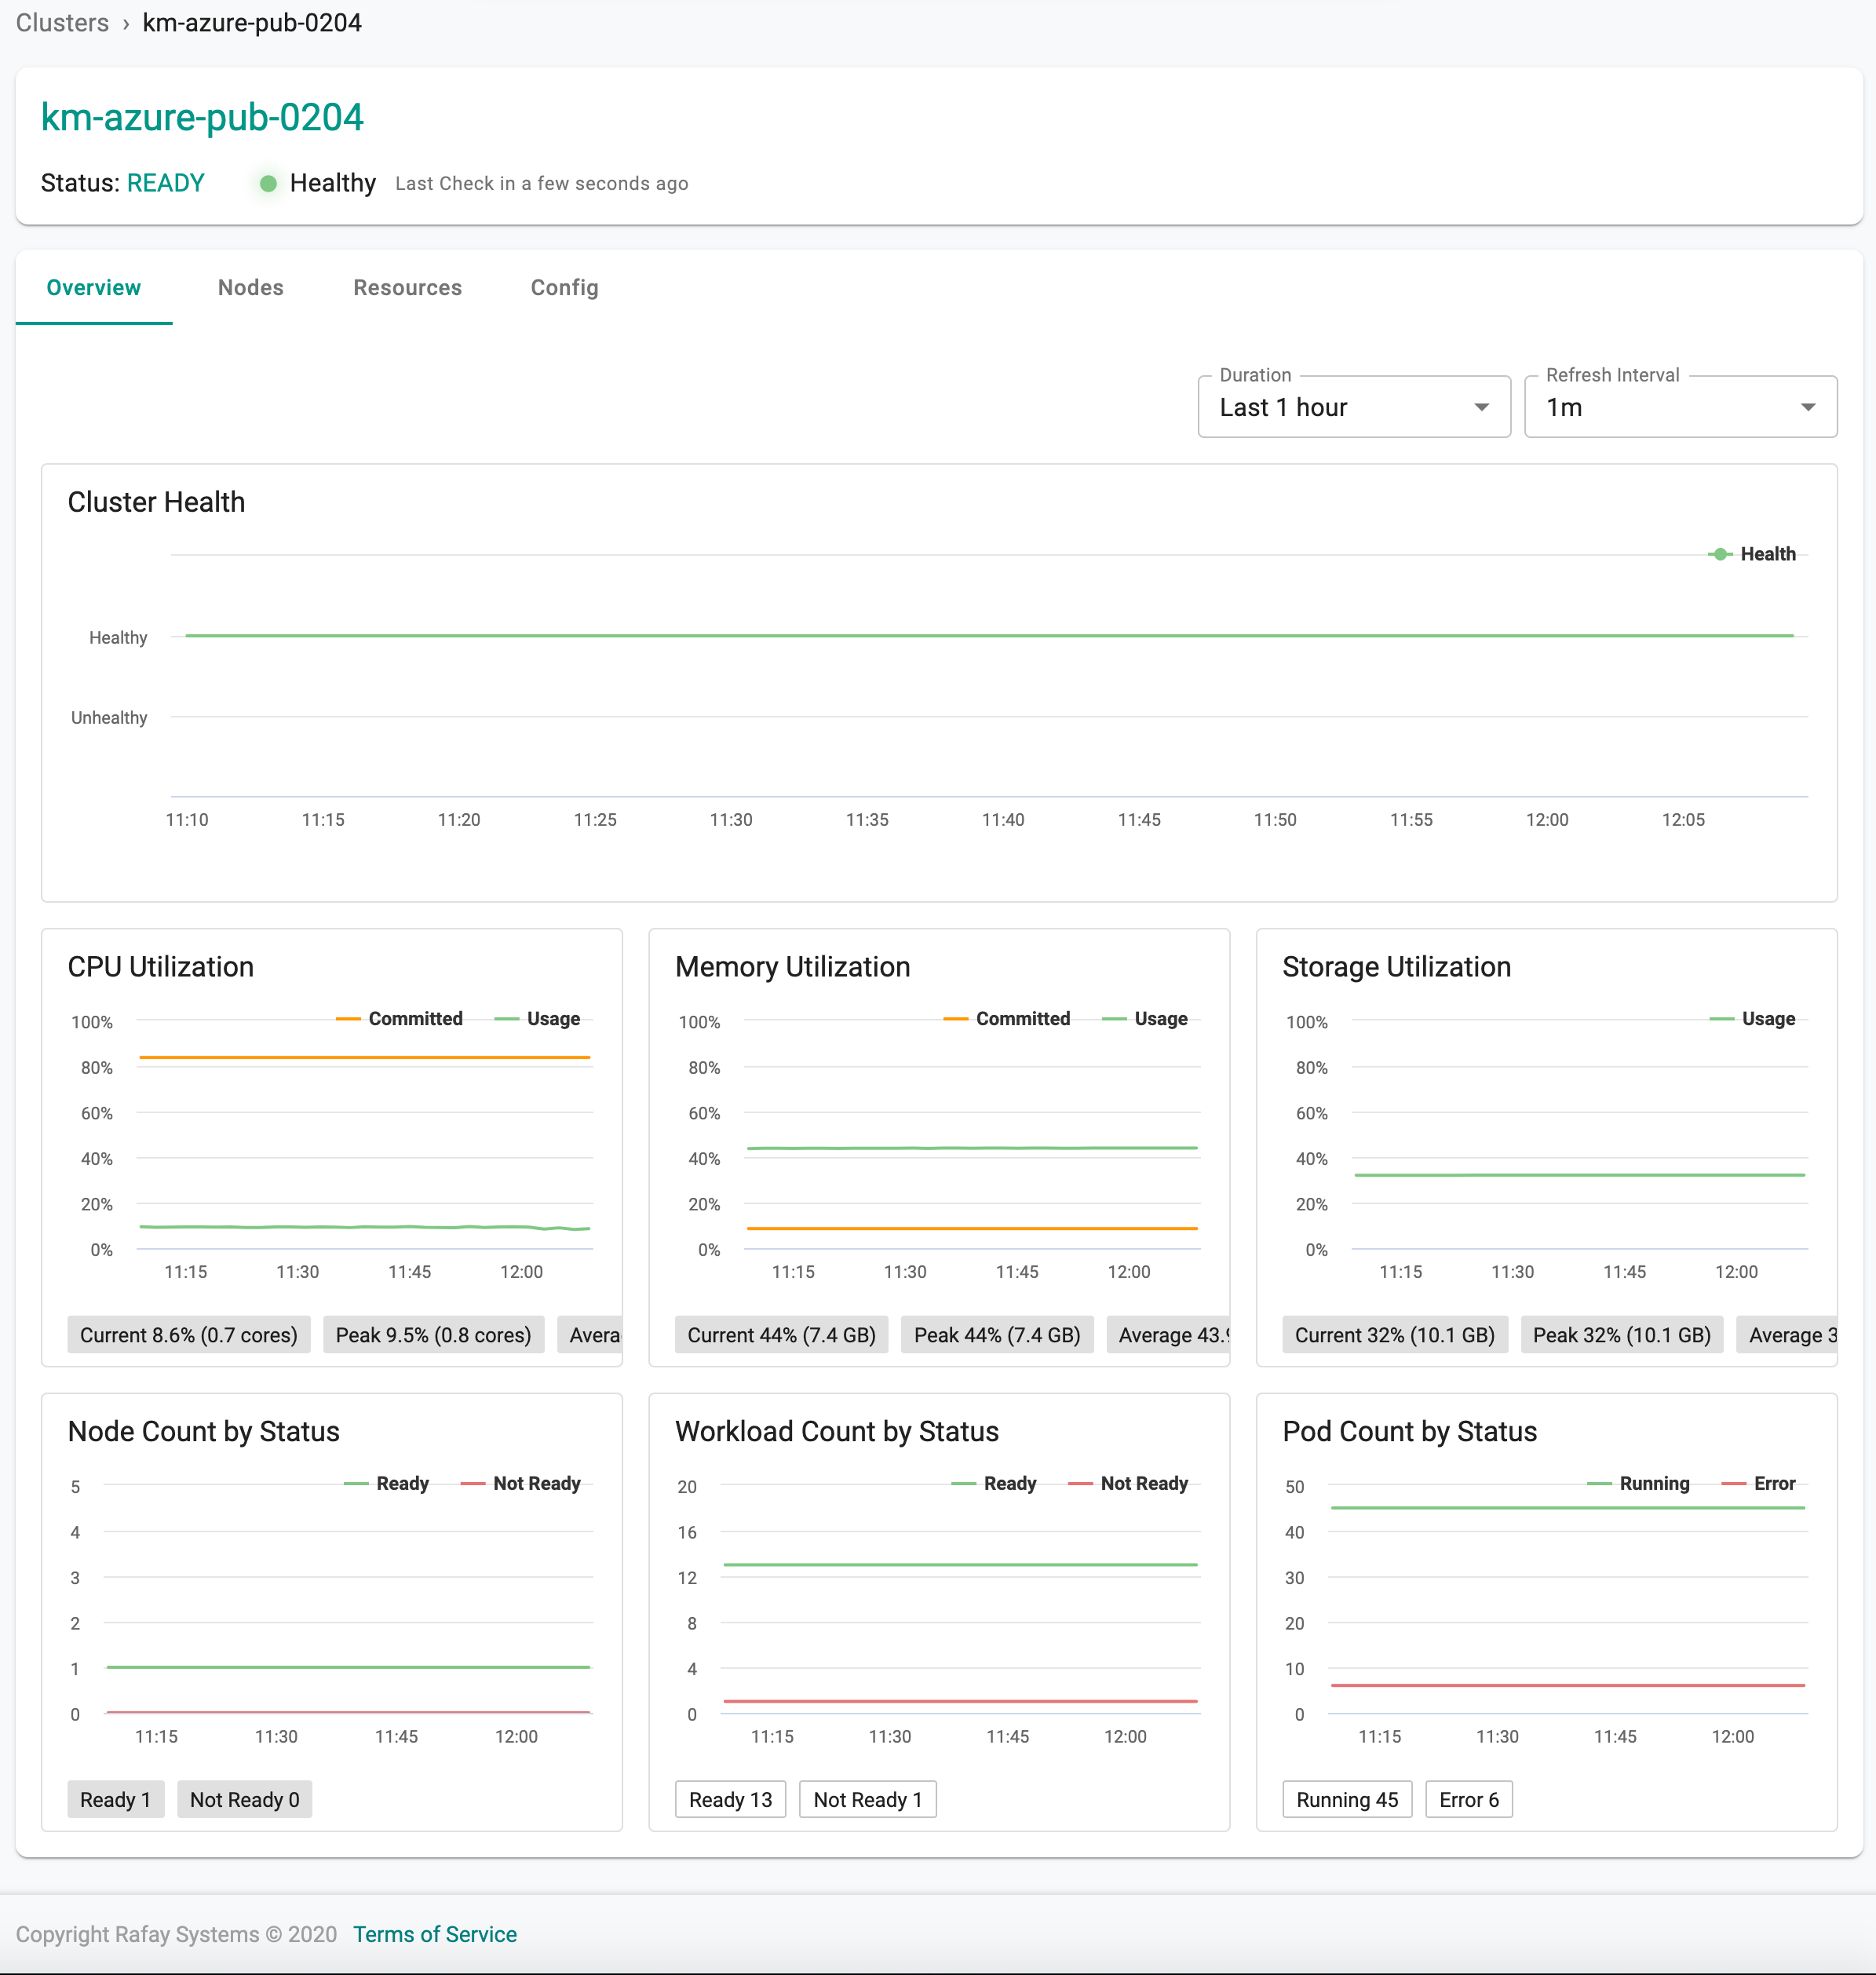Open the Resources tab
Viewport: 1876px width, 1975px height.
[x=407, y=288]
